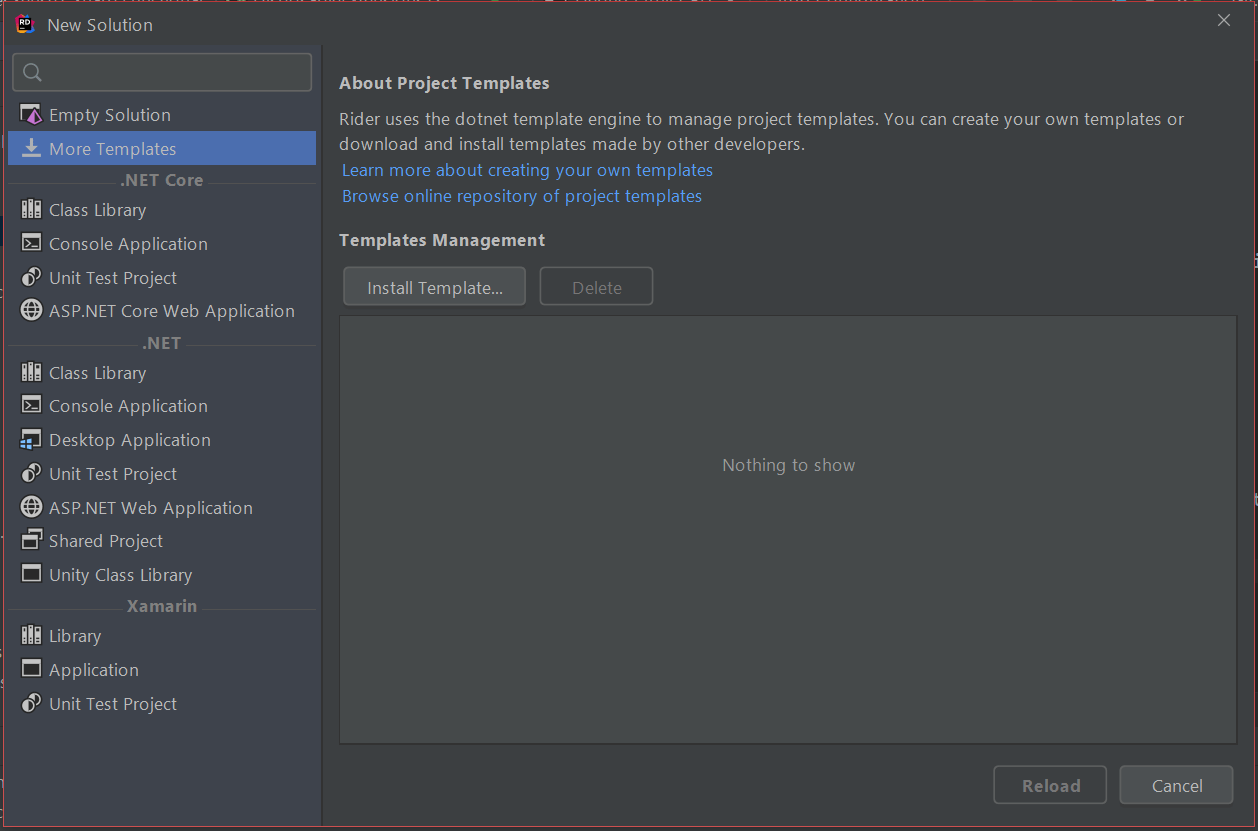Click the Unity Class Library icon
1258x831 pixels.
31,575
